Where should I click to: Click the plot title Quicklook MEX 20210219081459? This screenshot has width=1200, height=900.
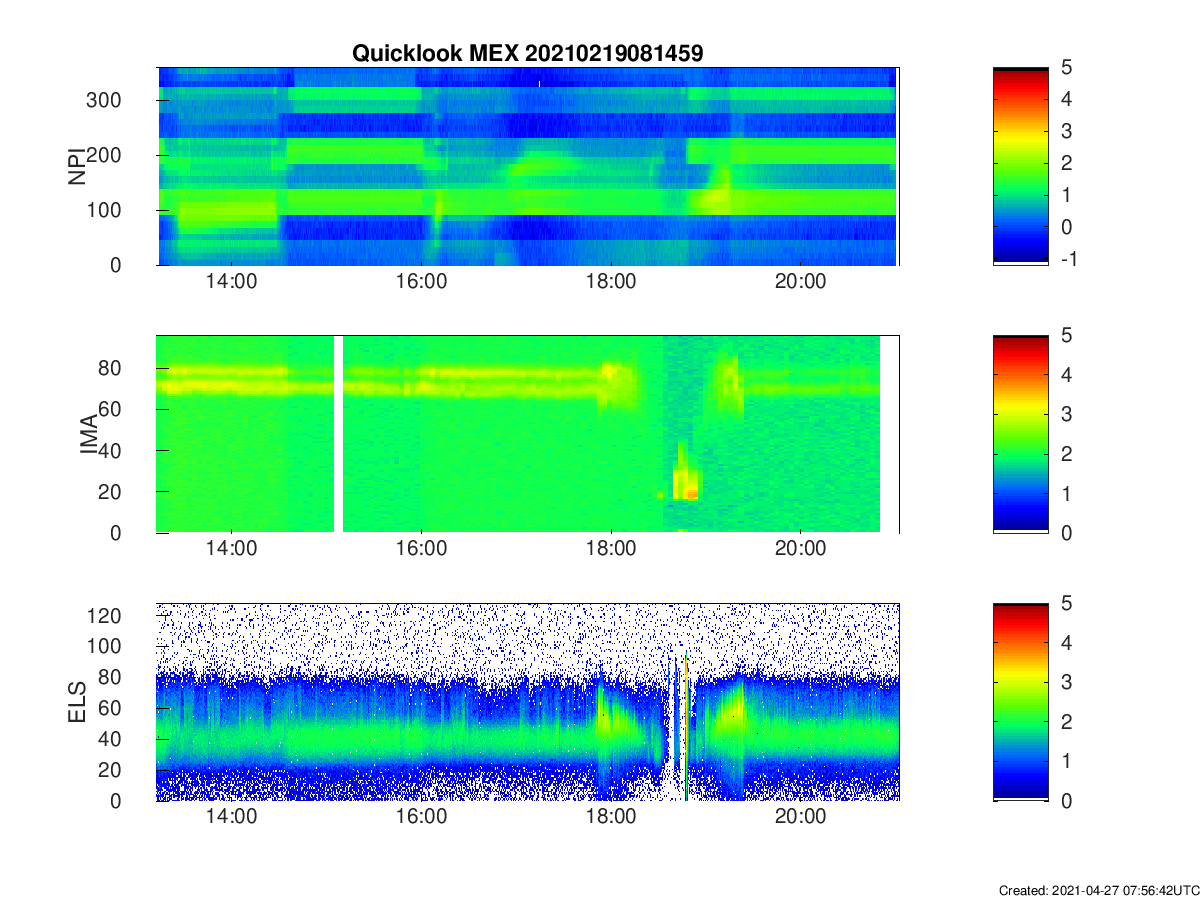coord(527,53)
